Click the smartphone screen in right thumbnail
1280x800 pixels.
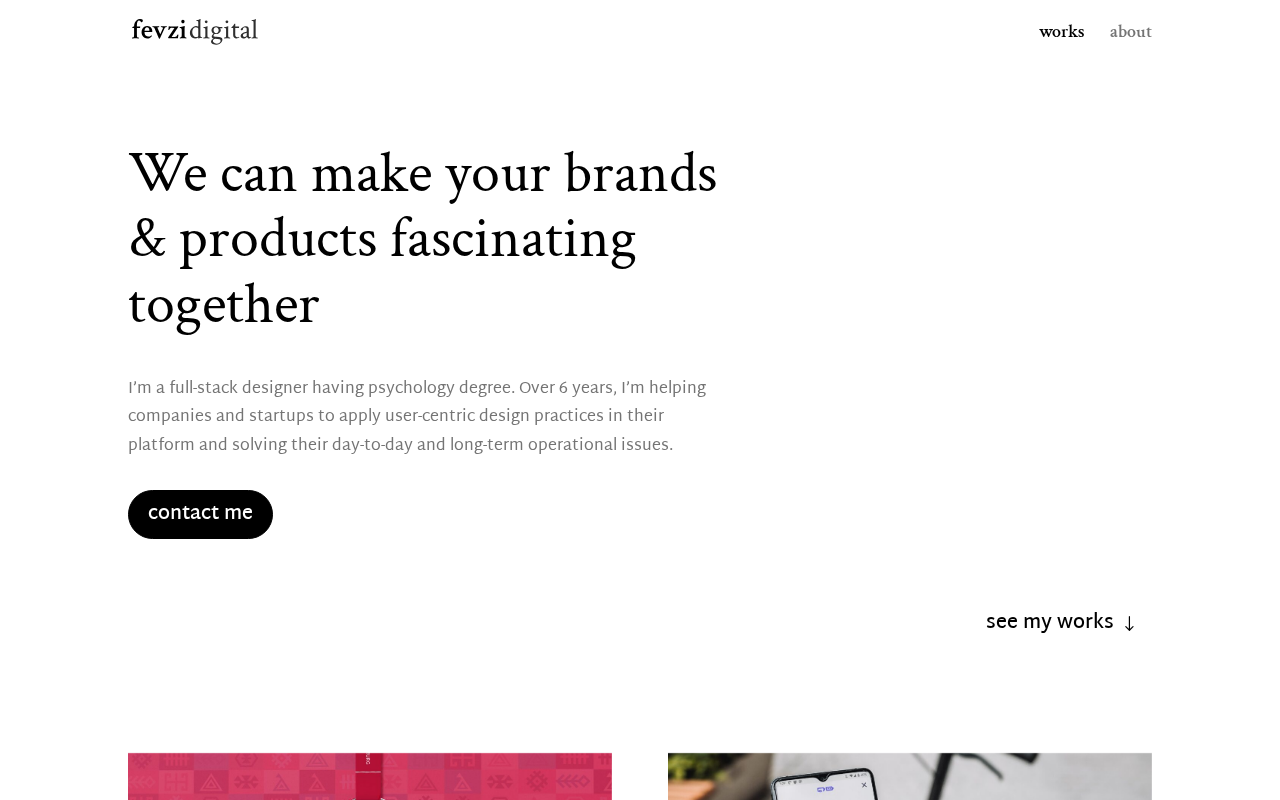pyautogui.click(x=825, y=787)
